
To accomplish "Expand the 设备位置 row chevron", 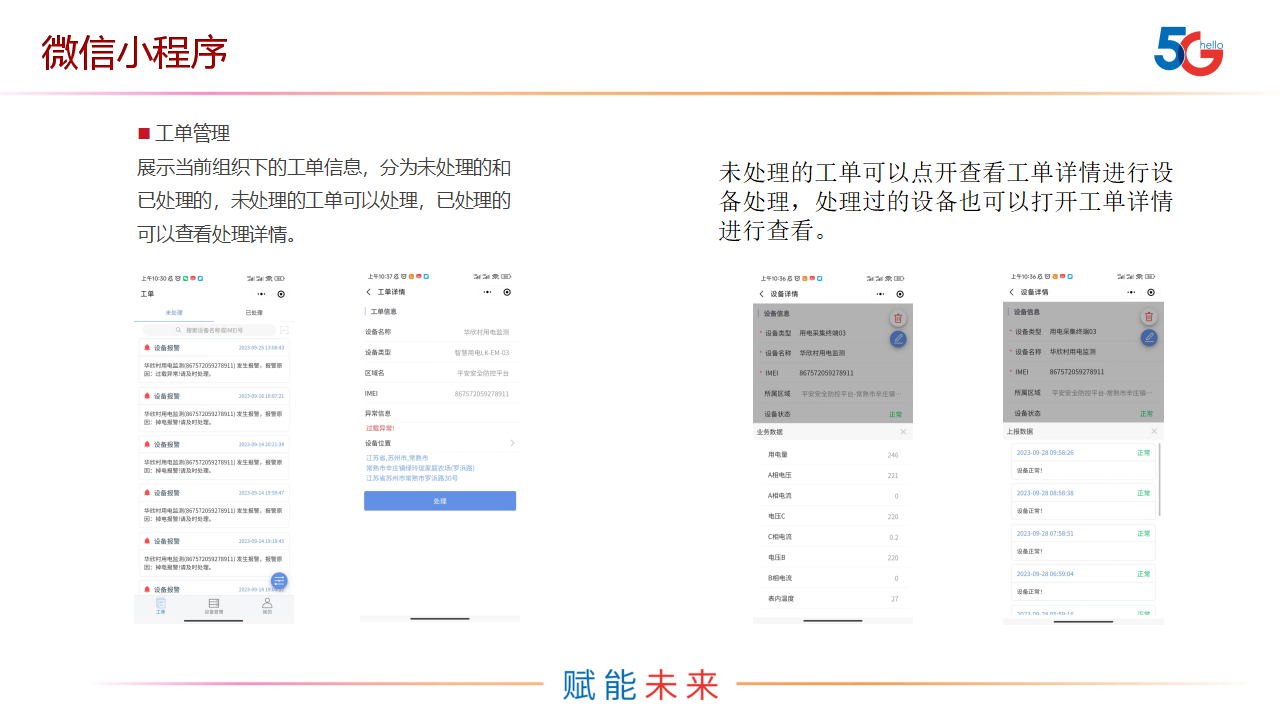I will pos(513,443).
